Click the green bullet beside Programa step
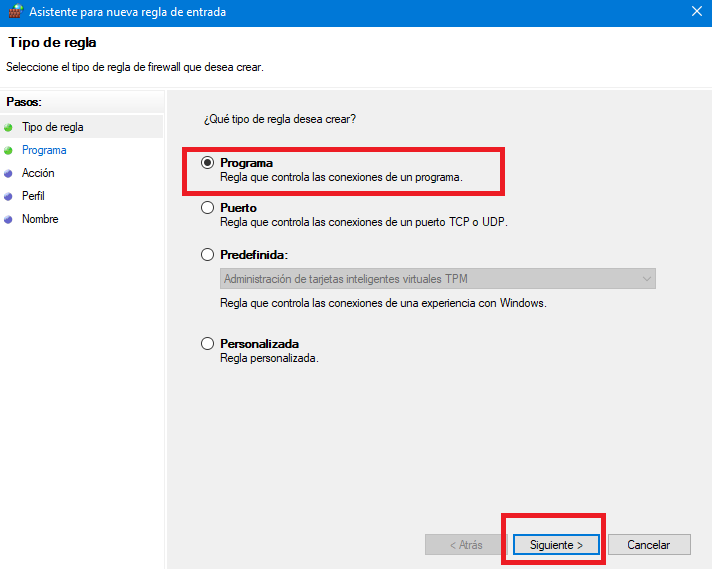Viewport: 712px width, 569px height. coord(8,150)
